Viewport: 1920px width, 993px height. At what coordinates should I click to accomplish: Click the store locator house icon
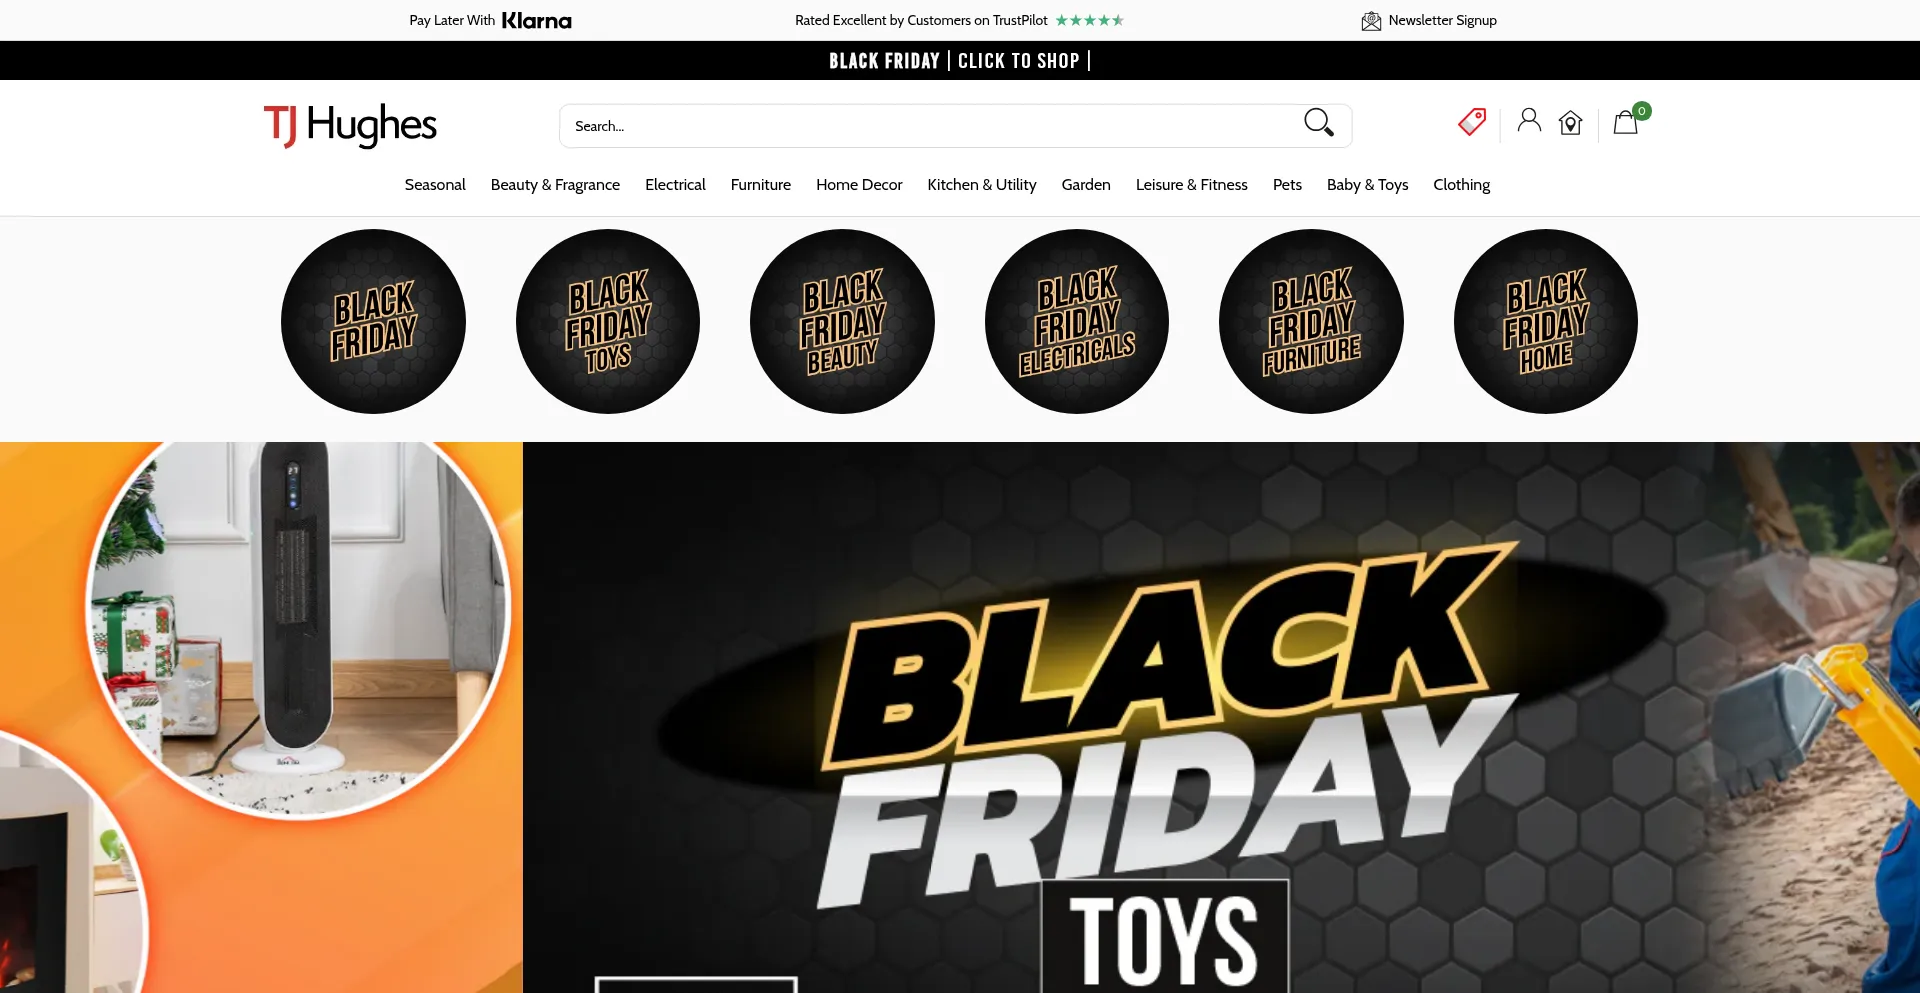pyautogui.click(x=1570, y=123)
